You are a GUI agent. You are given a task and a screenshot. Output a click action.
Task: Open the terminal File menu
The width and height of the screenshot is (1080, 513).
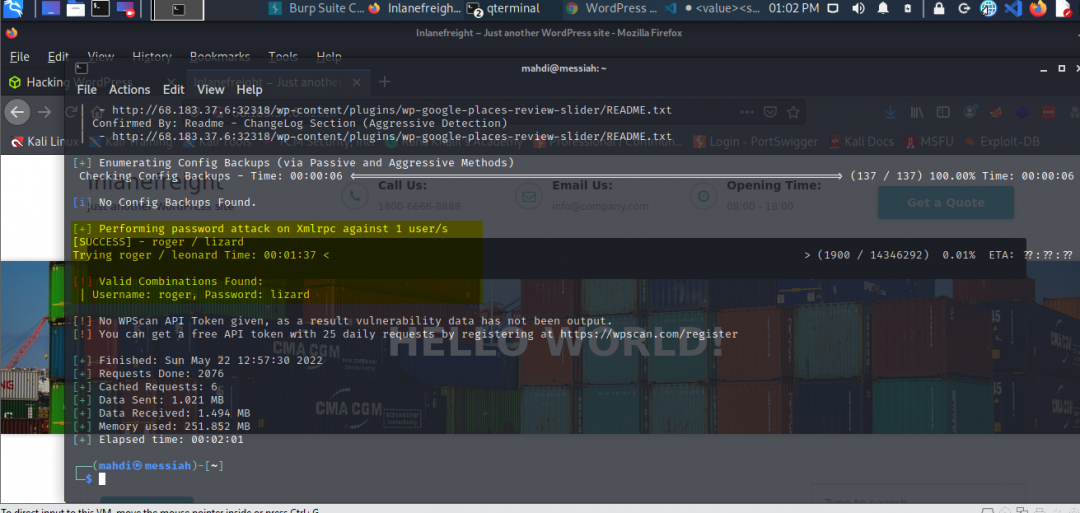[87, 90]
